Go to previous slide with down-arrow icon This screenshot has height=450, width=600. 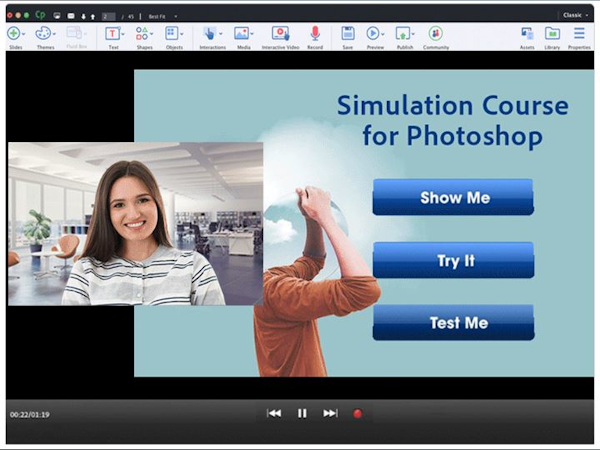pos(83,16)
